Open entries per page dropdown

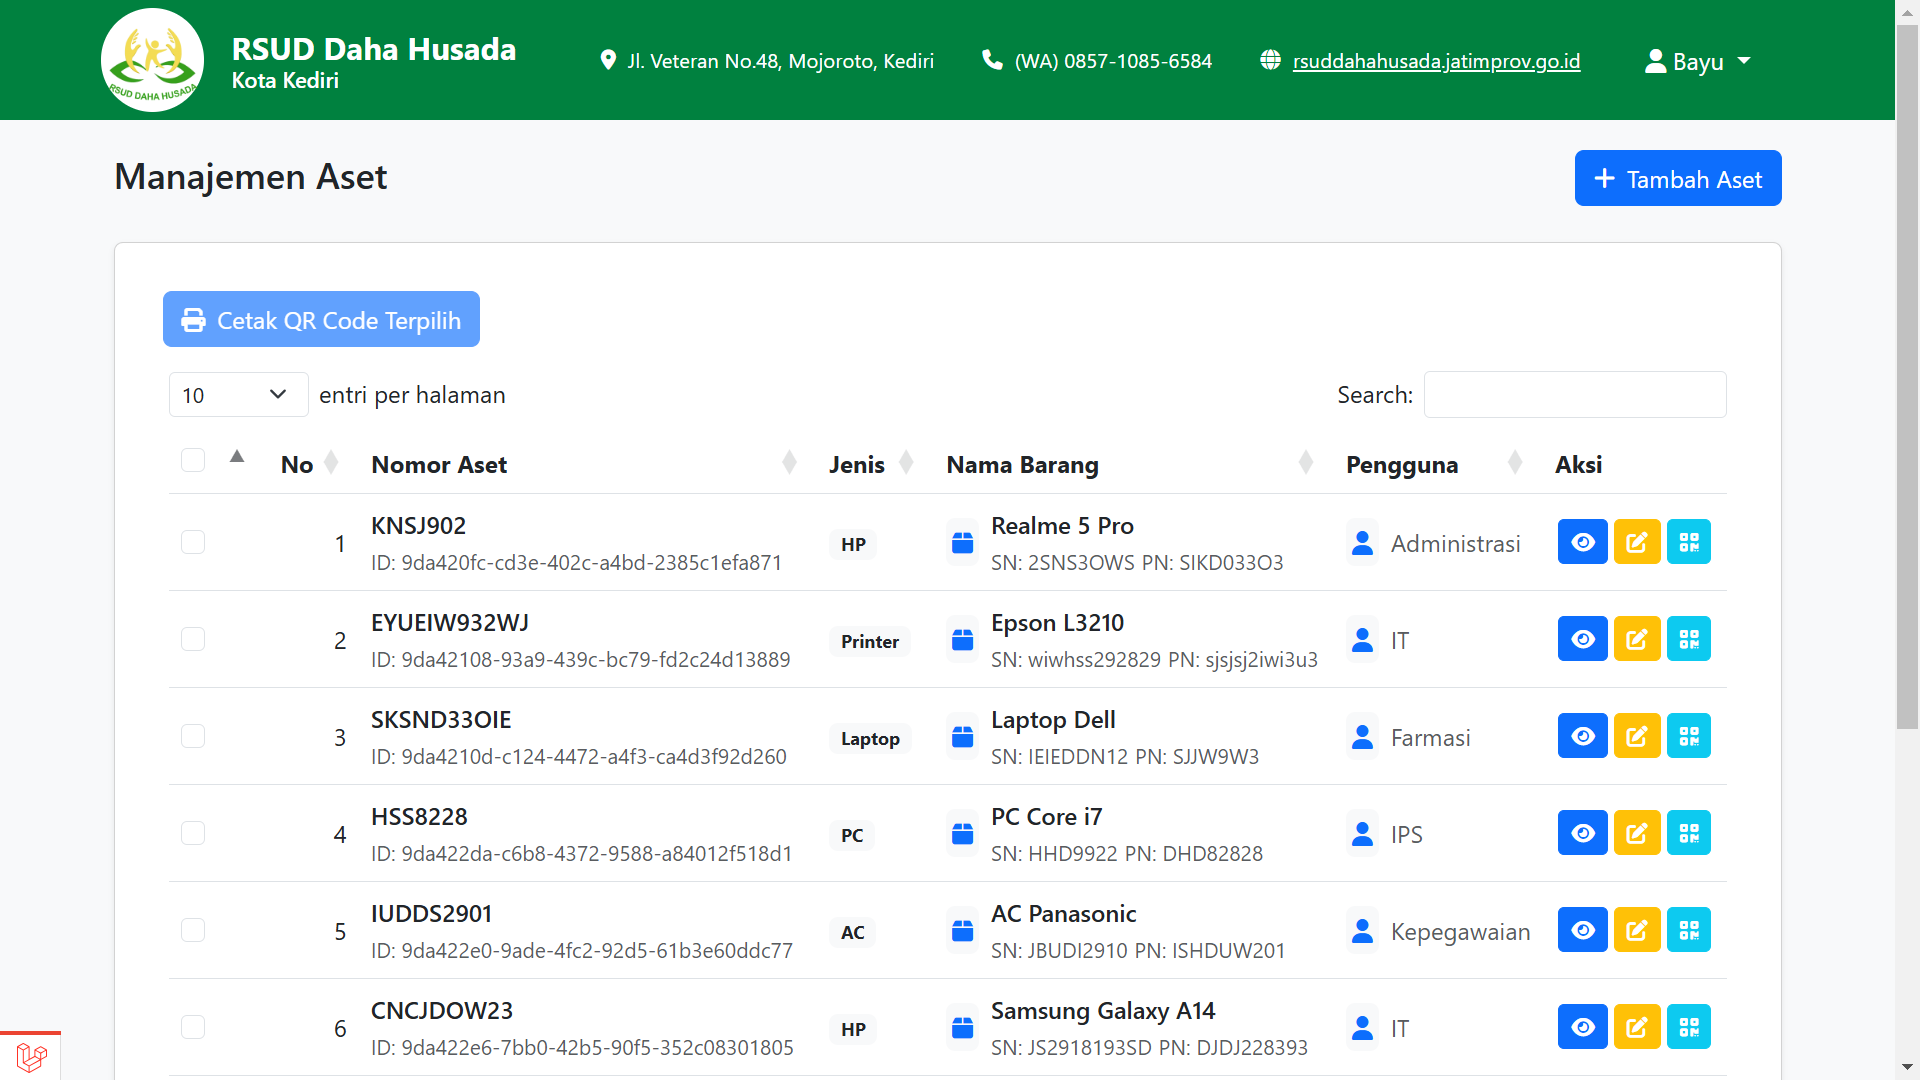pyautogui.click(x=237, y=395)
